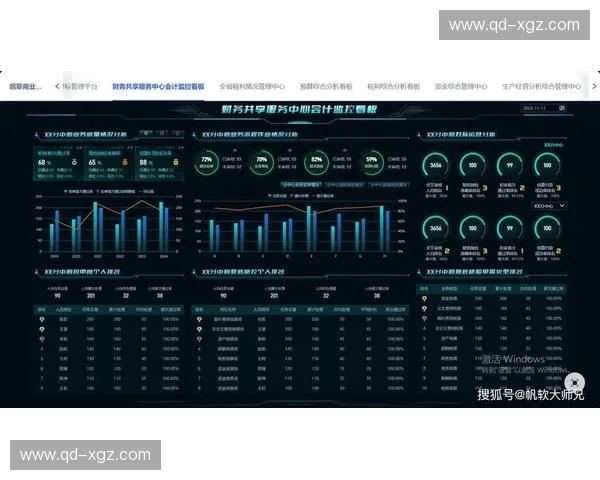This screenshot has height=480, width=600.
Task: Click the blue bar for year 2019
Action: [x=57, y=231]
